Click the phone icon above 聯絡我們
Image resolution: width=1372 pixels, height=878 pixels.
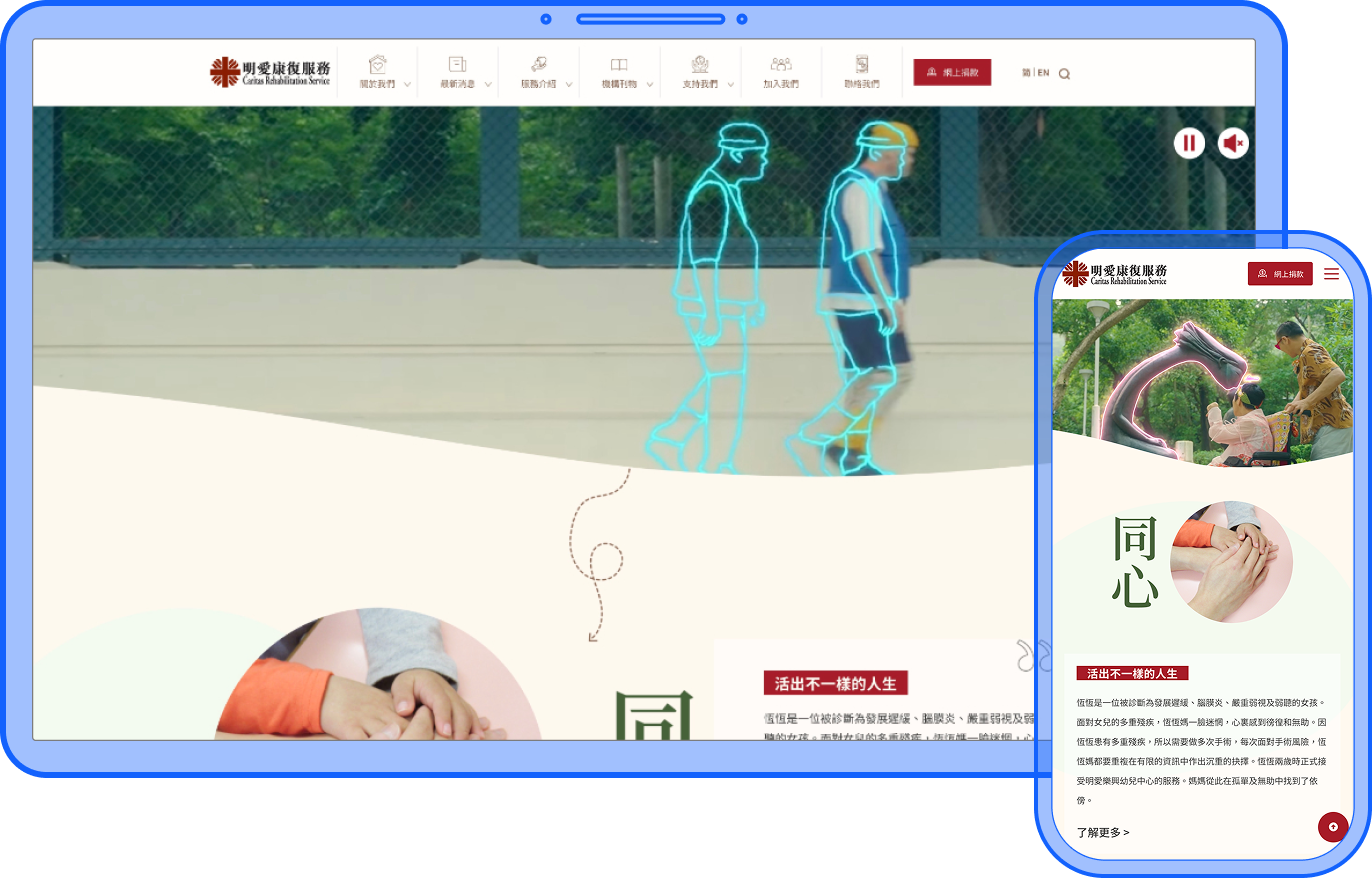pos(861,64)
